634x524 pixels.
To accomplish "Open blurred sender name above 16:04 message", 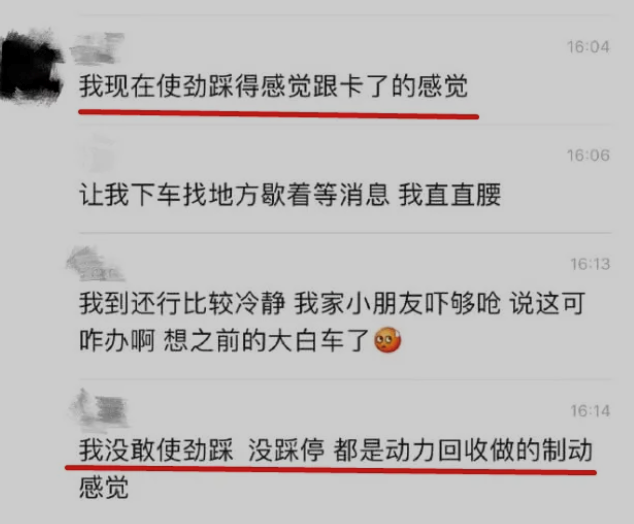I will pyautogui.click(x=97, y=49).
